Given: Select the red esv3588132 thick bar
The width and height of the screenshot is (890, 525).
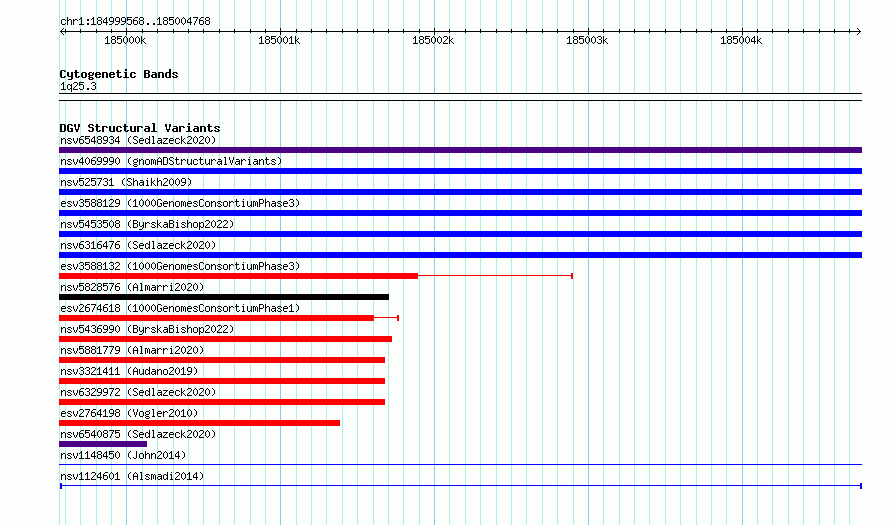Looking at the screenshot, I should coord(238,276).
